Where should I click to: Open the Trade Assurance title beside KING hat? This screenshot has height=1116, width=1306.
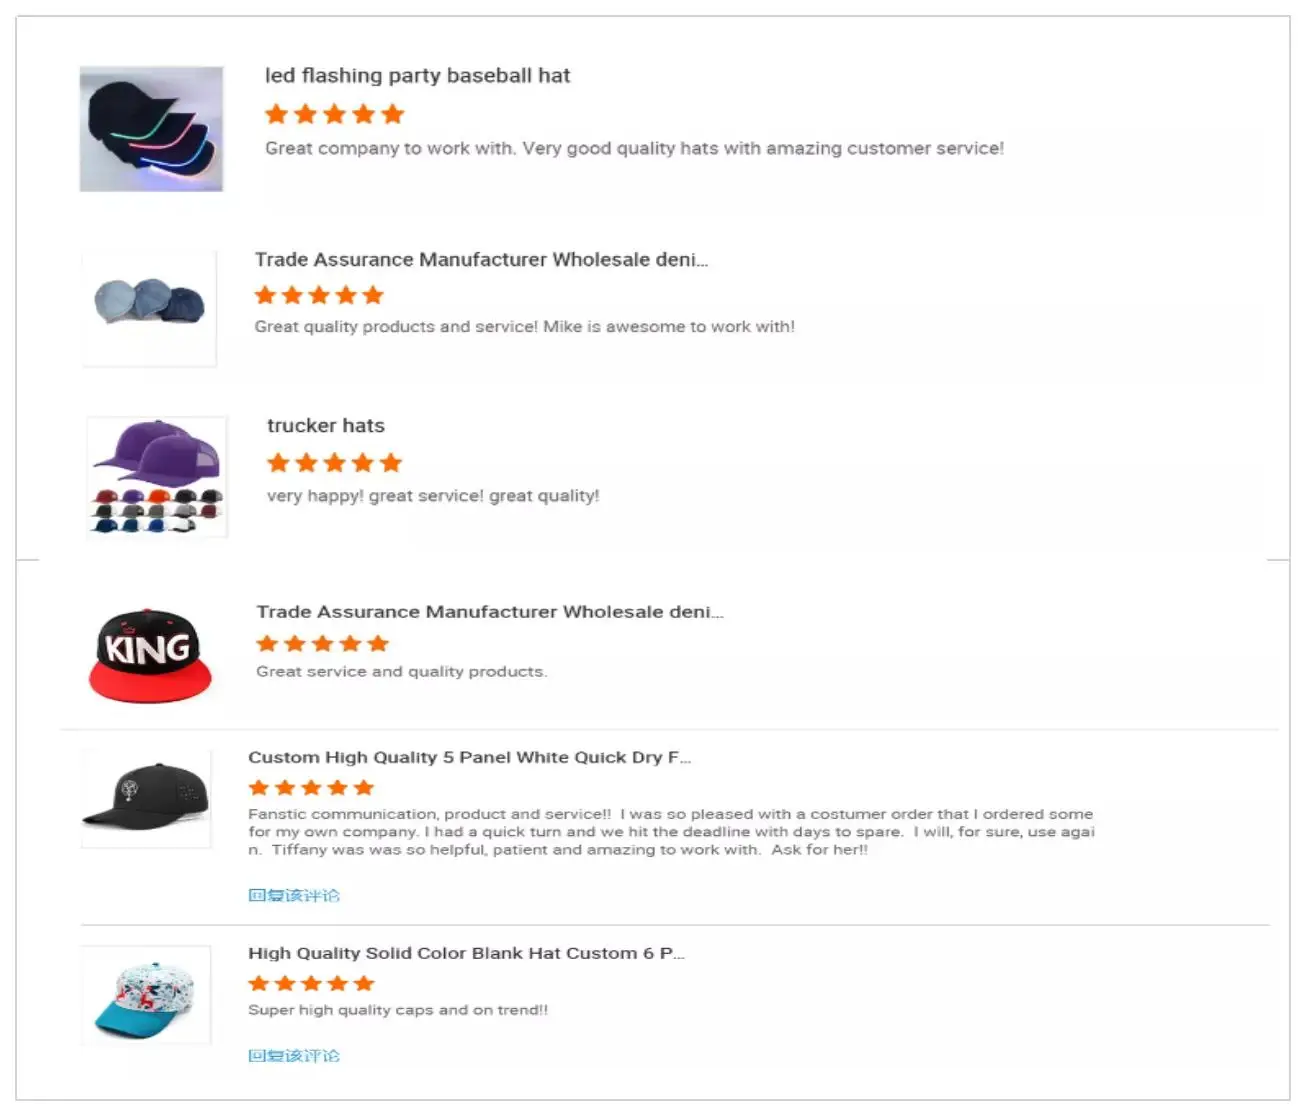489,612
